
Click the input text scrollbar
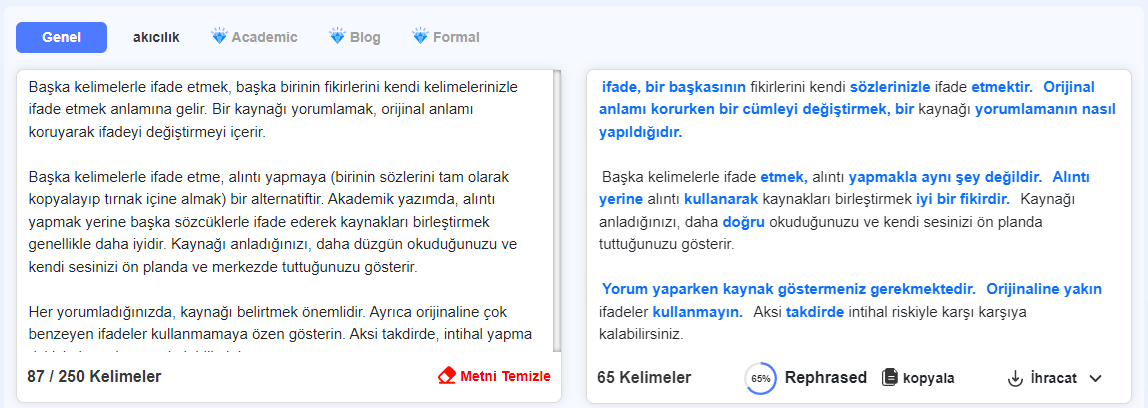coord(557,211)
